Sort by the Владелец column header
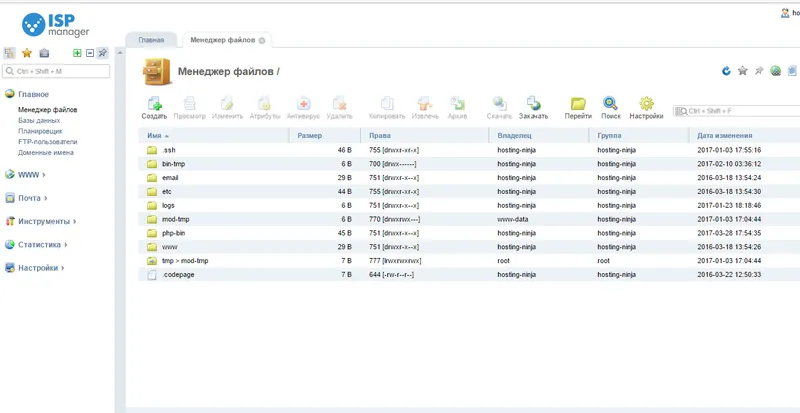The width and height of the screenshot is (800, 413). tap(539, 136)
